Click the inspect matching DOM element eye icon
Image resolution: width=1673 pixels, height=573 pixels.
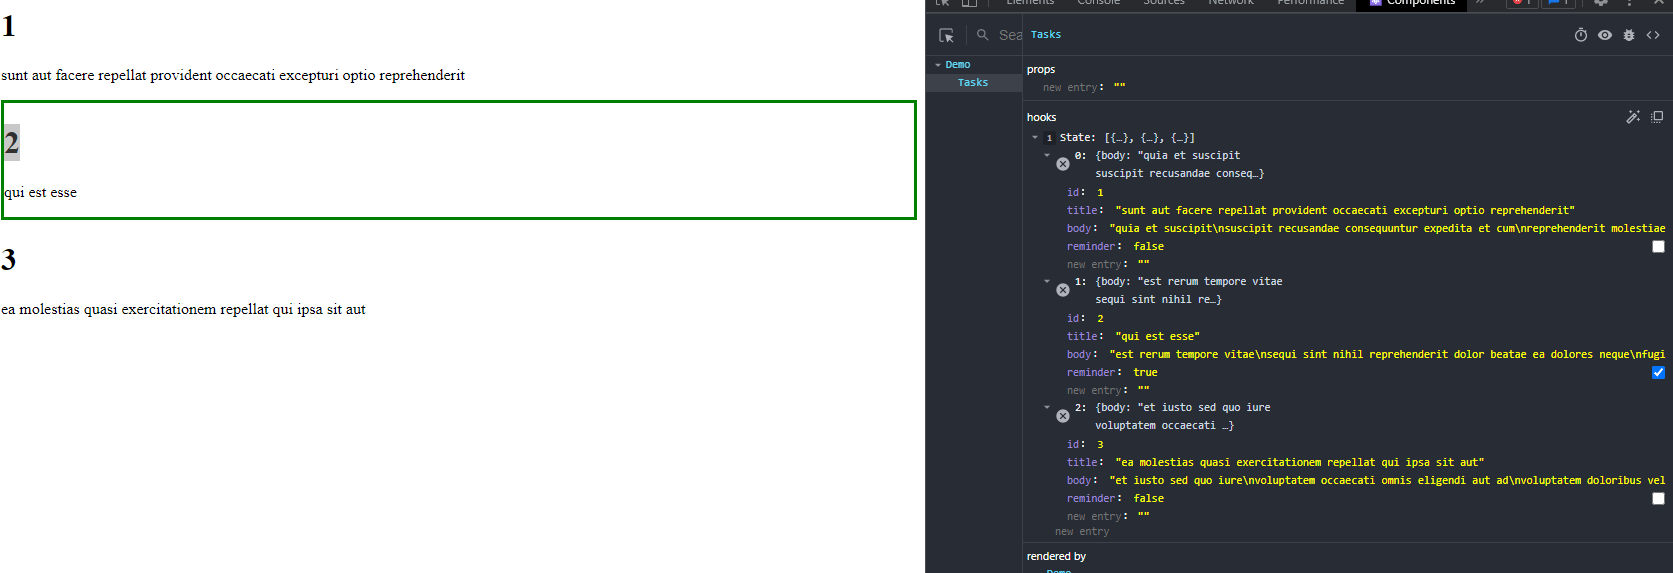(x=1605, y=35)
